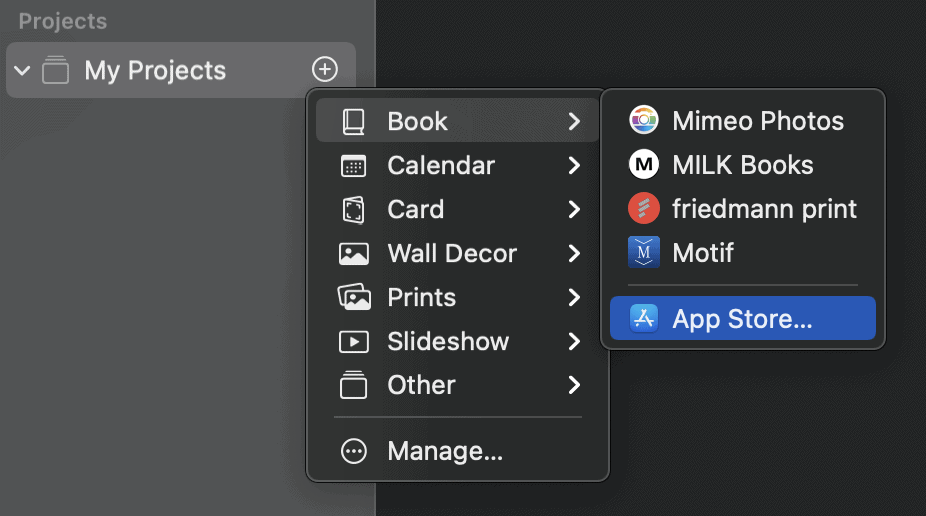Click the add project plus icon
This screenshot has height=516, width=926.
pos(325,70)
